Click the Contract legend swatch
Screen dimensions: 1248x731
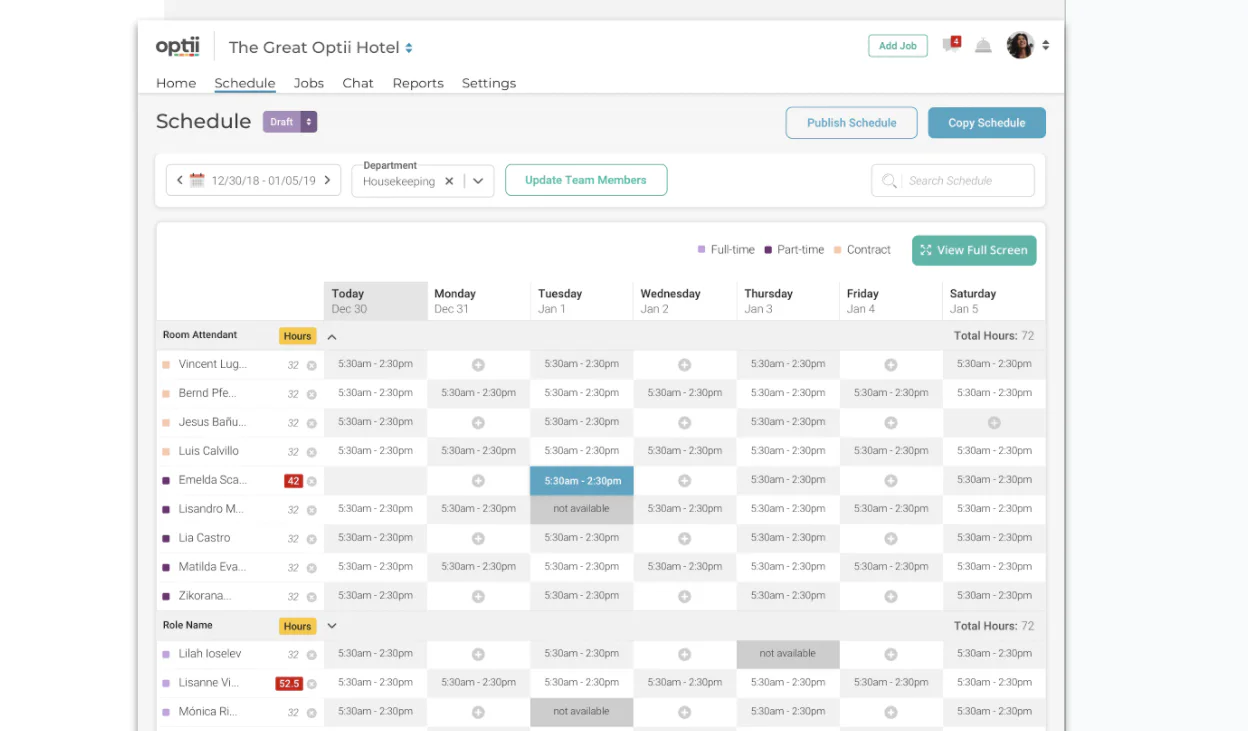click(x=838, y=250)
